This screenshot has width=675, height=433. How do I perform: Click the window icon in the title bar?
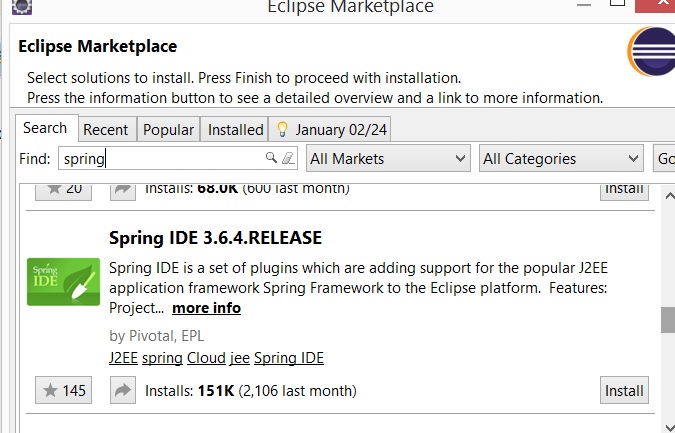click(22, 6)
